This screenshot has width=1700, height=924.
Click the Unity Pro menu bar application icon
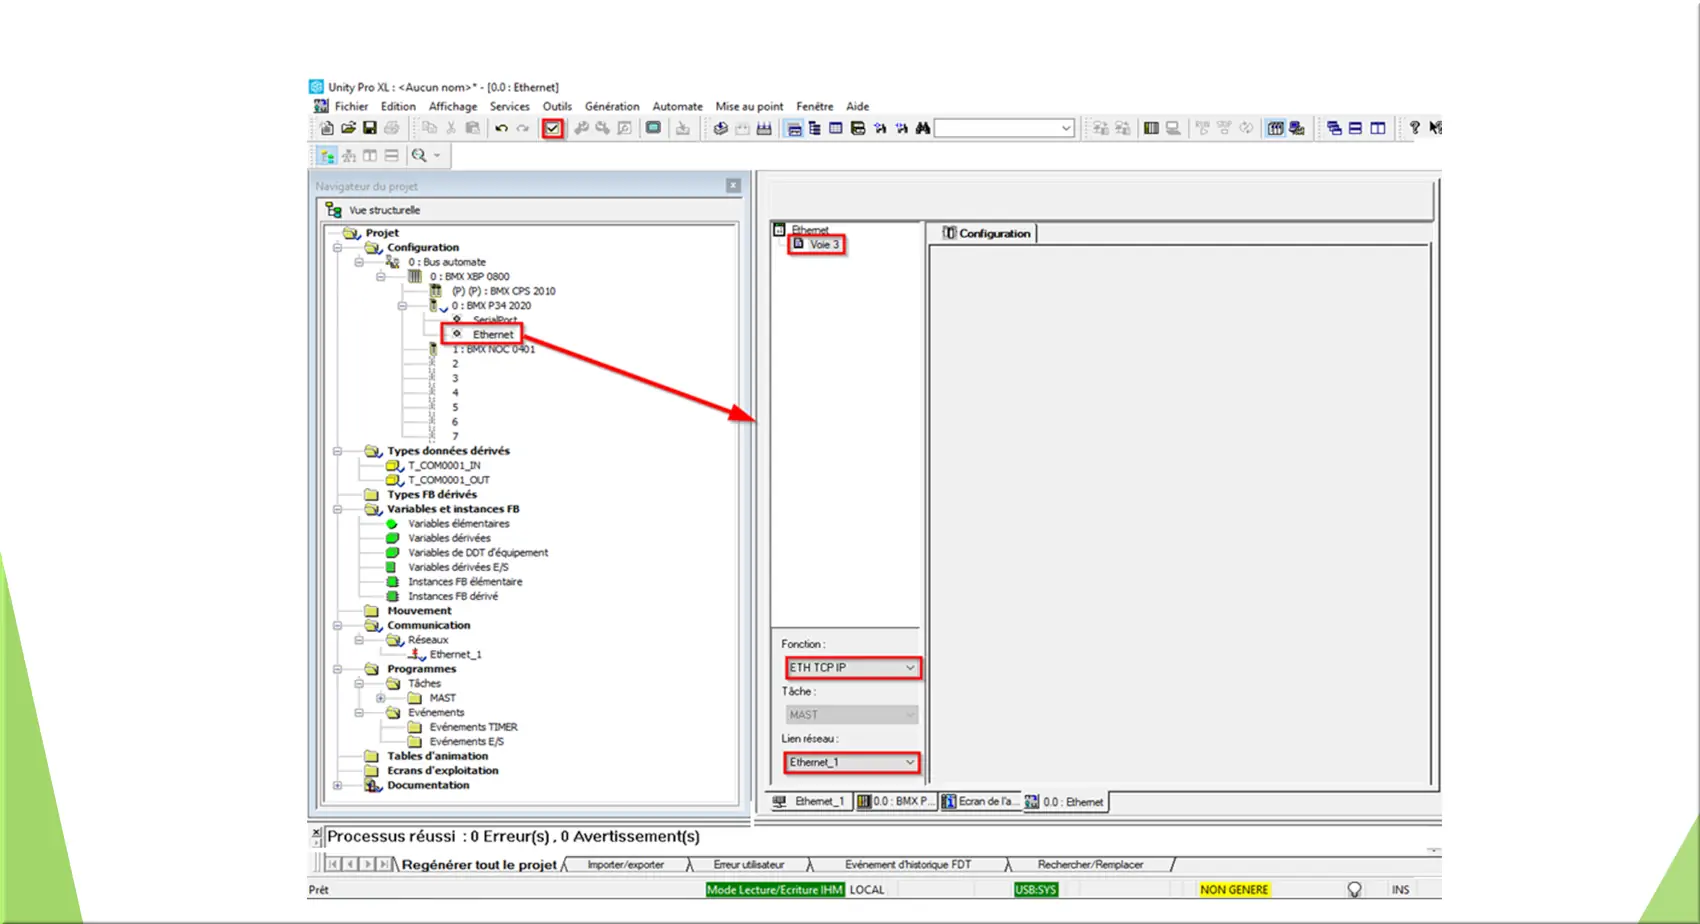tap(321, 106)
